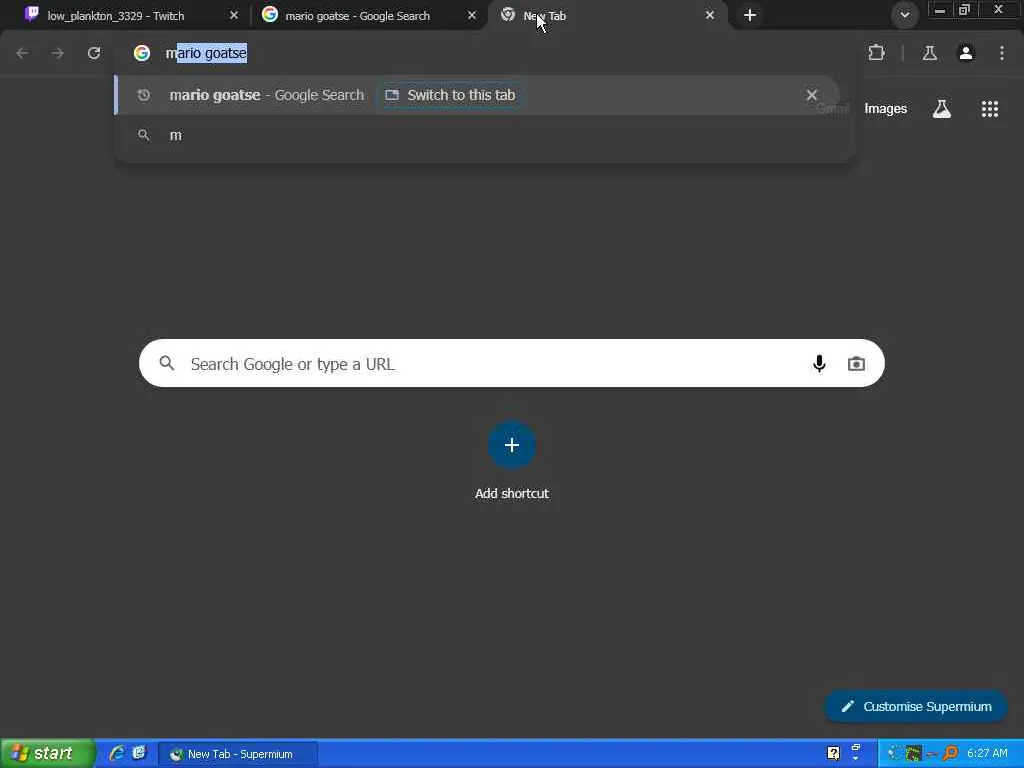Start voice search with microphone icon
Viewport: 1024px width, 768px height.
click(x=819, y=363)
